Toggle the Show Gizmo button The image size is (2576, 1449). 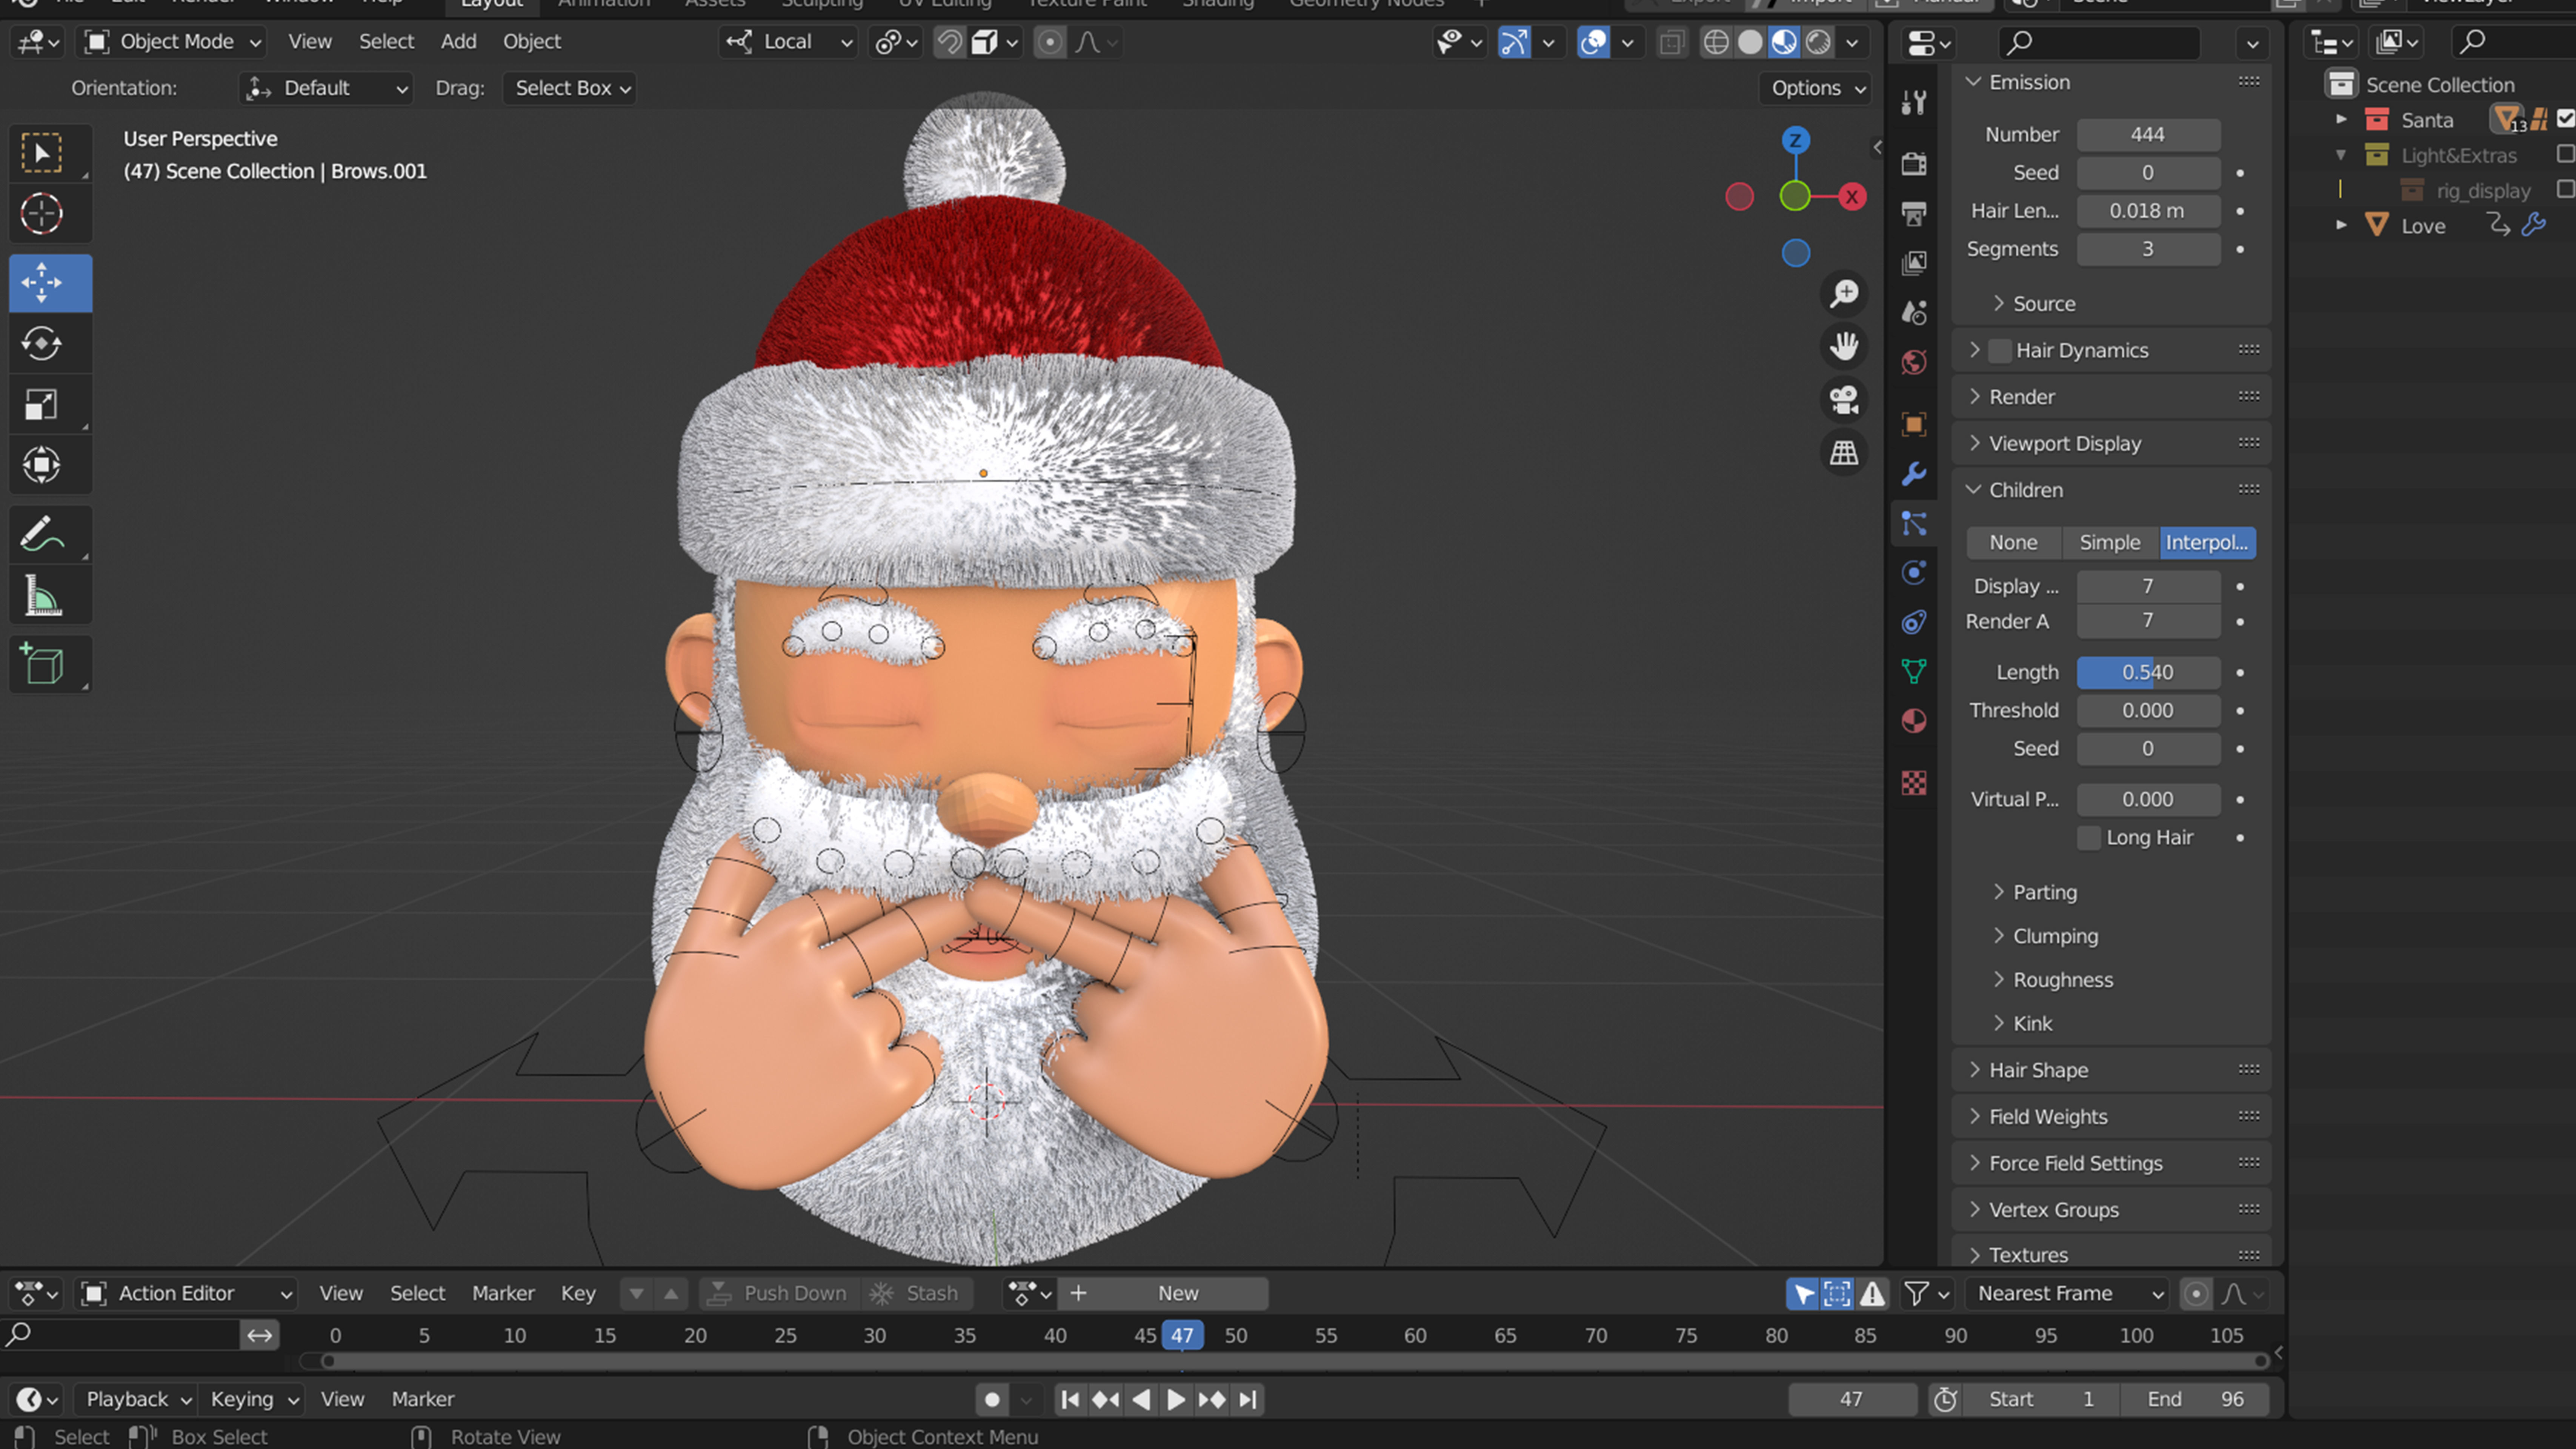tap(1515, 42)
